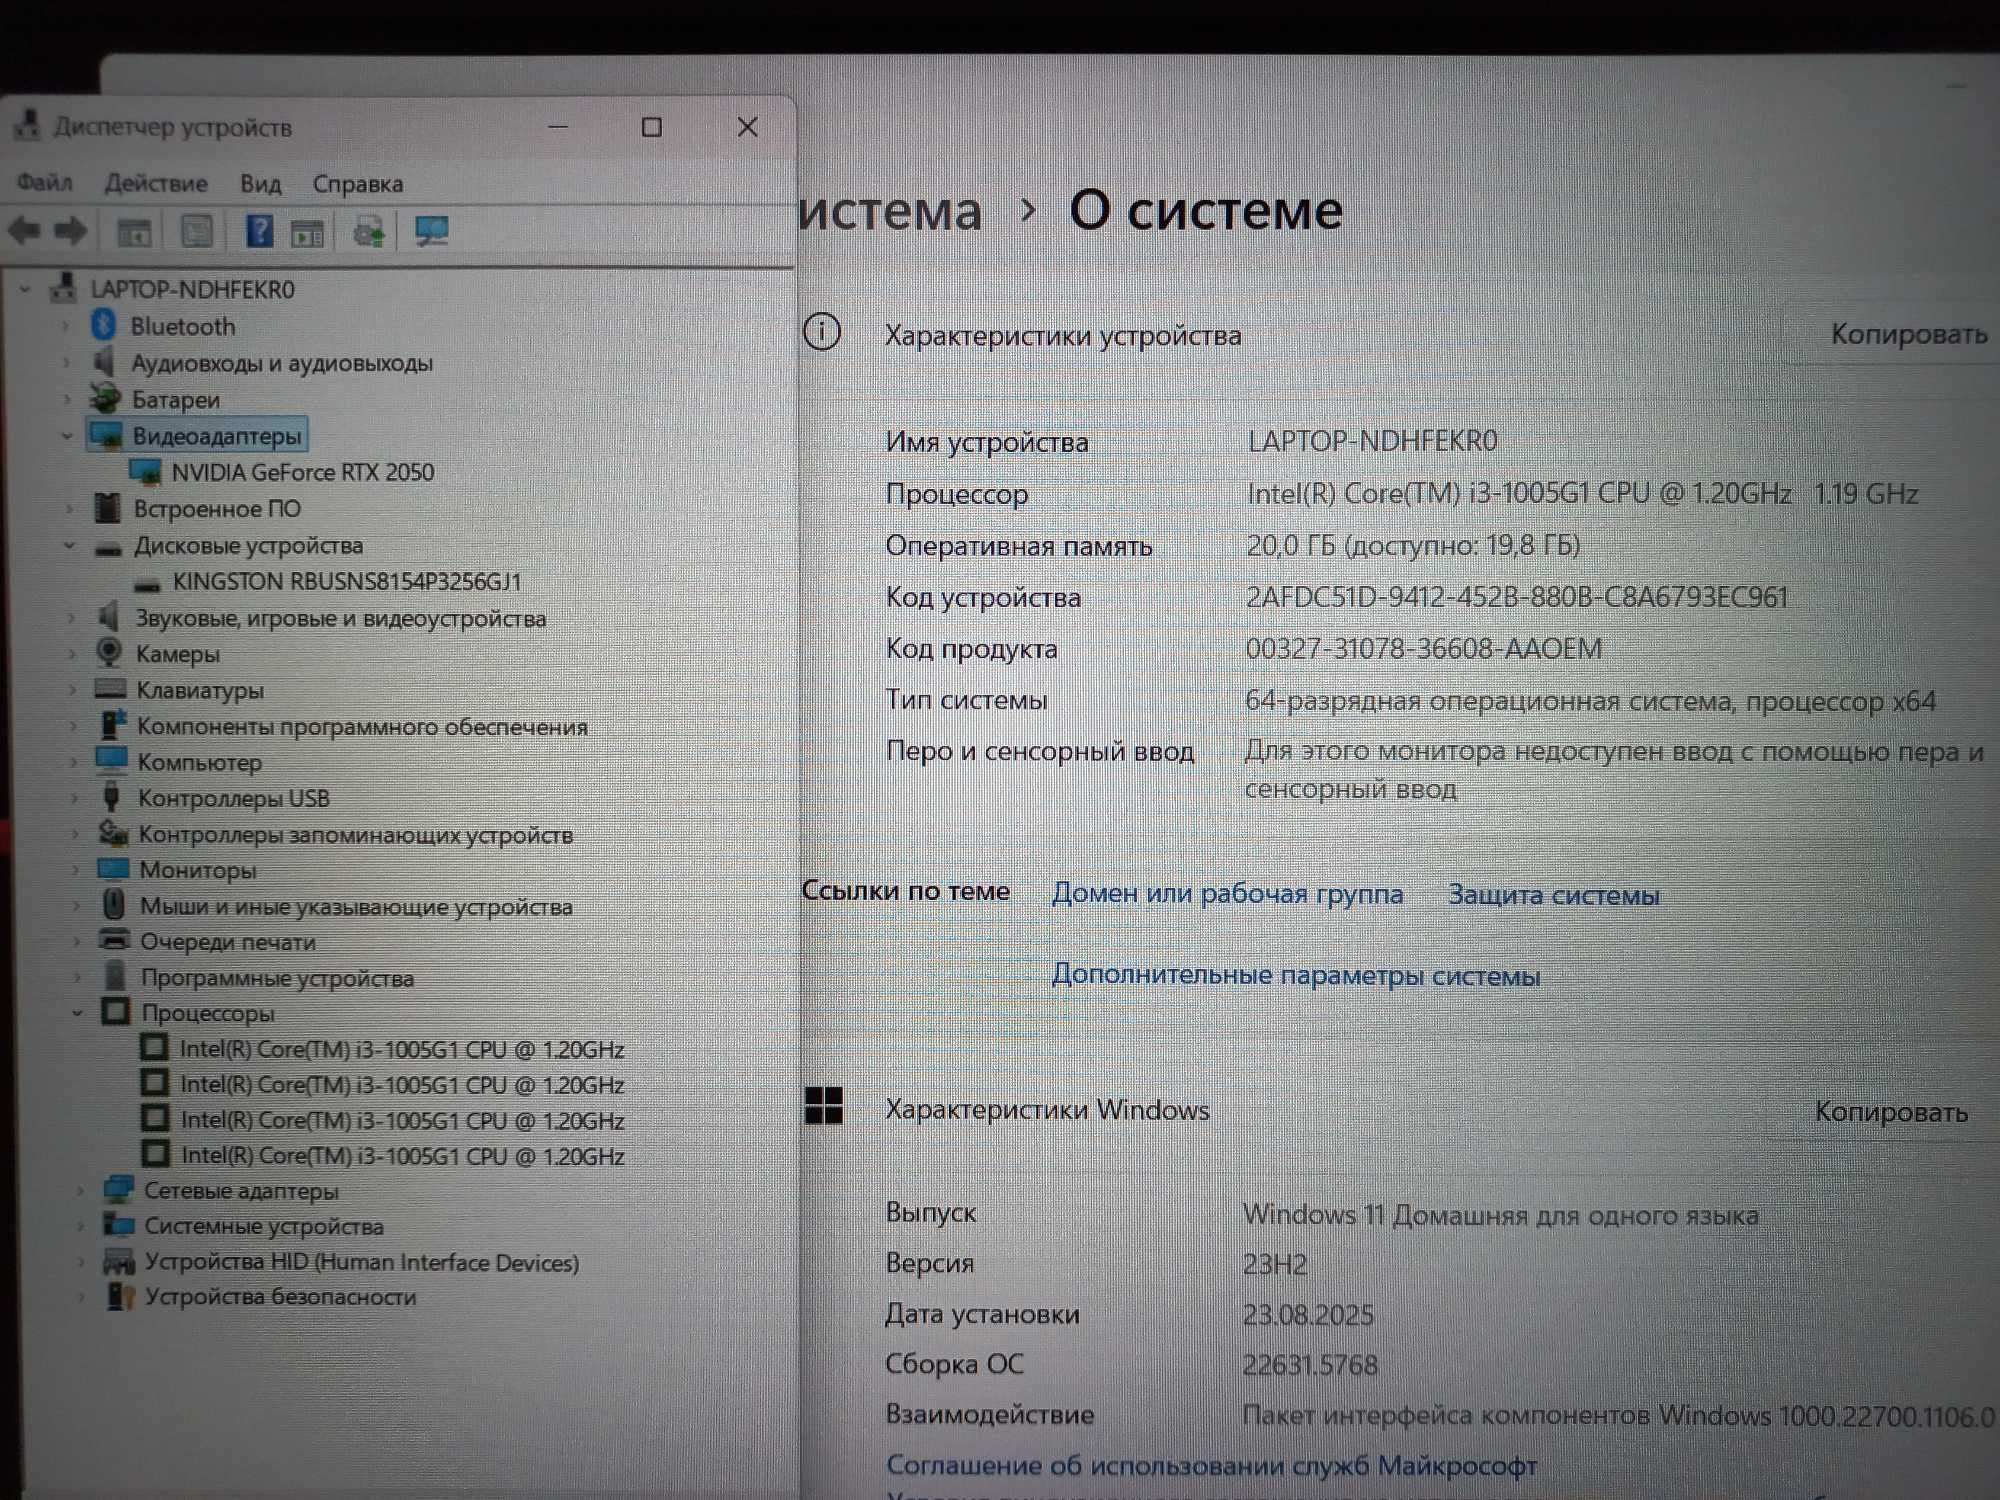Viewport: 2000px width, 1500px height.
Task: Select the first i3-1005G1 processor entry
Action: (402, 1049)
